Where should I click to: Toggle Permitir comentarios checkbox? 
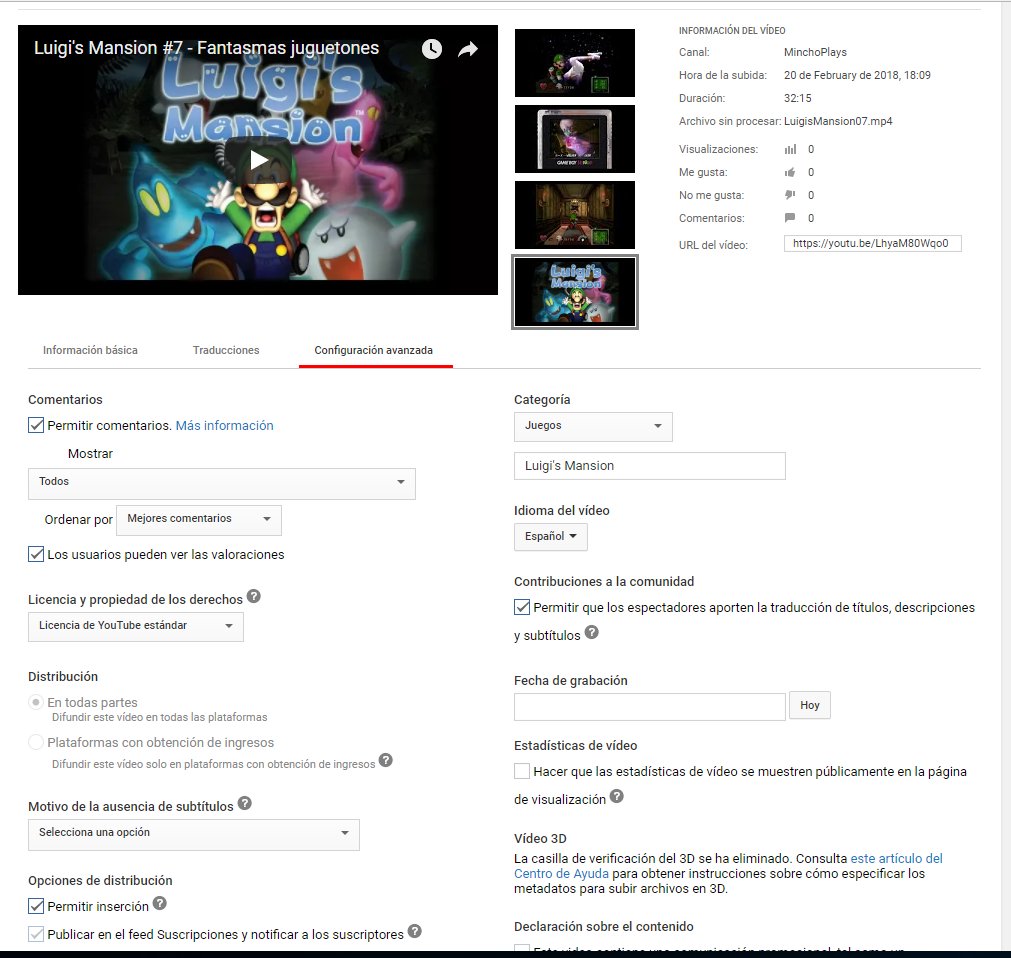[x=36, y=425]
